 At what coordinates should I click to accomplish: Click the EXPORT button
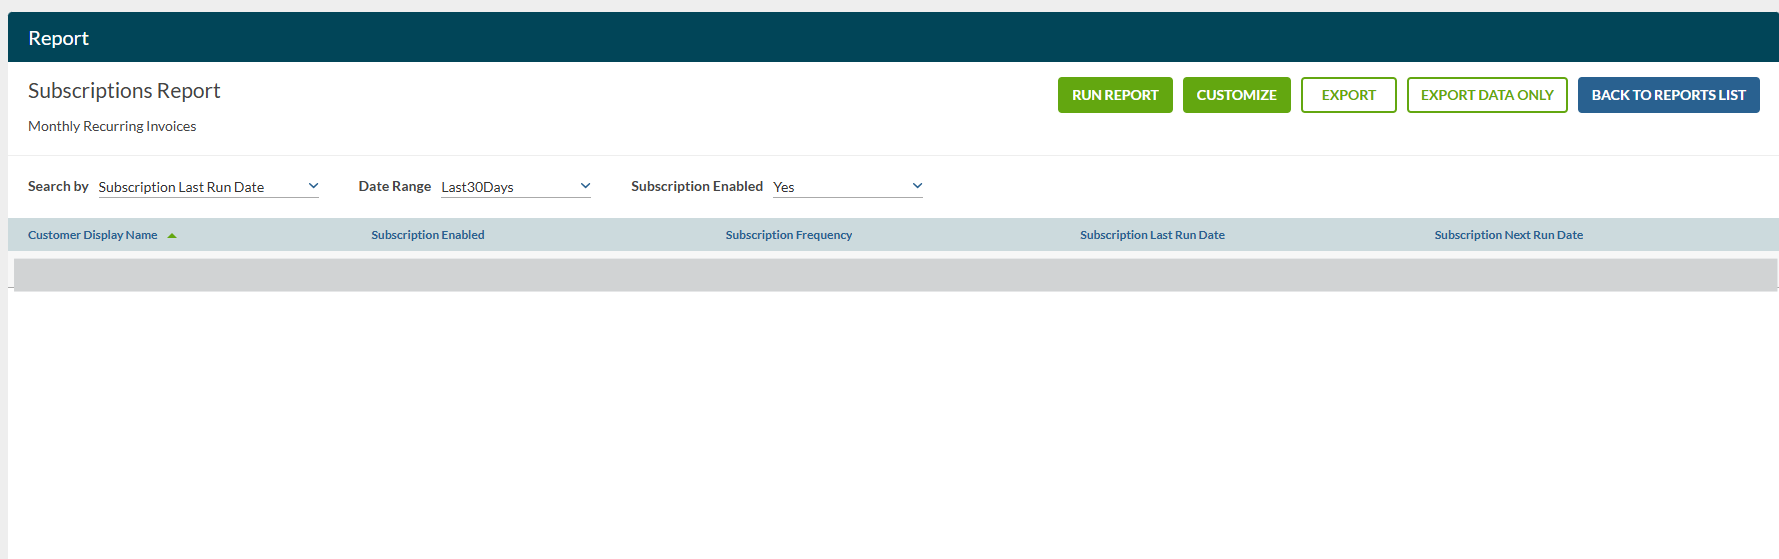coord(1348,95)
